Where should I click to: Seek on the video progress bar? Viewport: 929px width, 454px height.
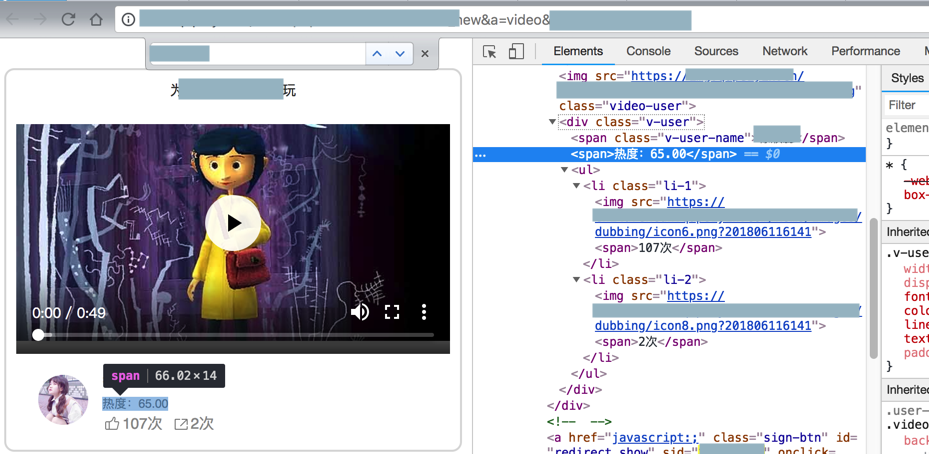point(233,335)
